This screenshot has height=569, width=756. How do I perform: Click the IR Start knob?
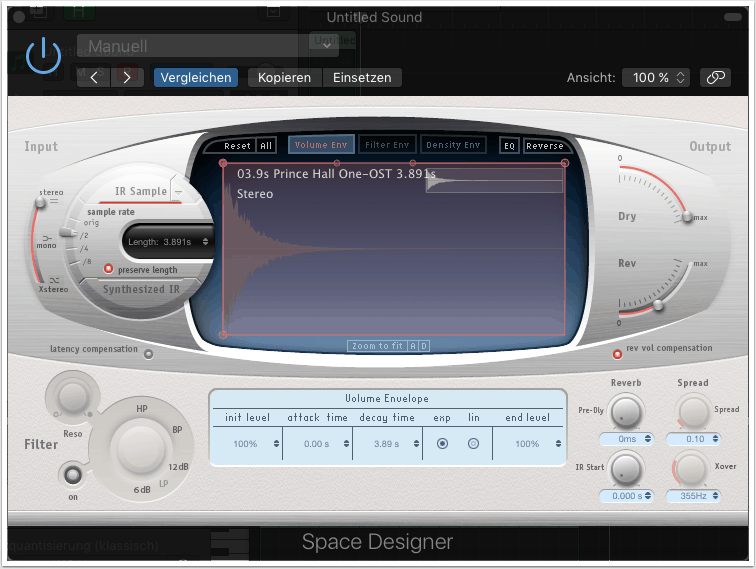pos(625,468)
